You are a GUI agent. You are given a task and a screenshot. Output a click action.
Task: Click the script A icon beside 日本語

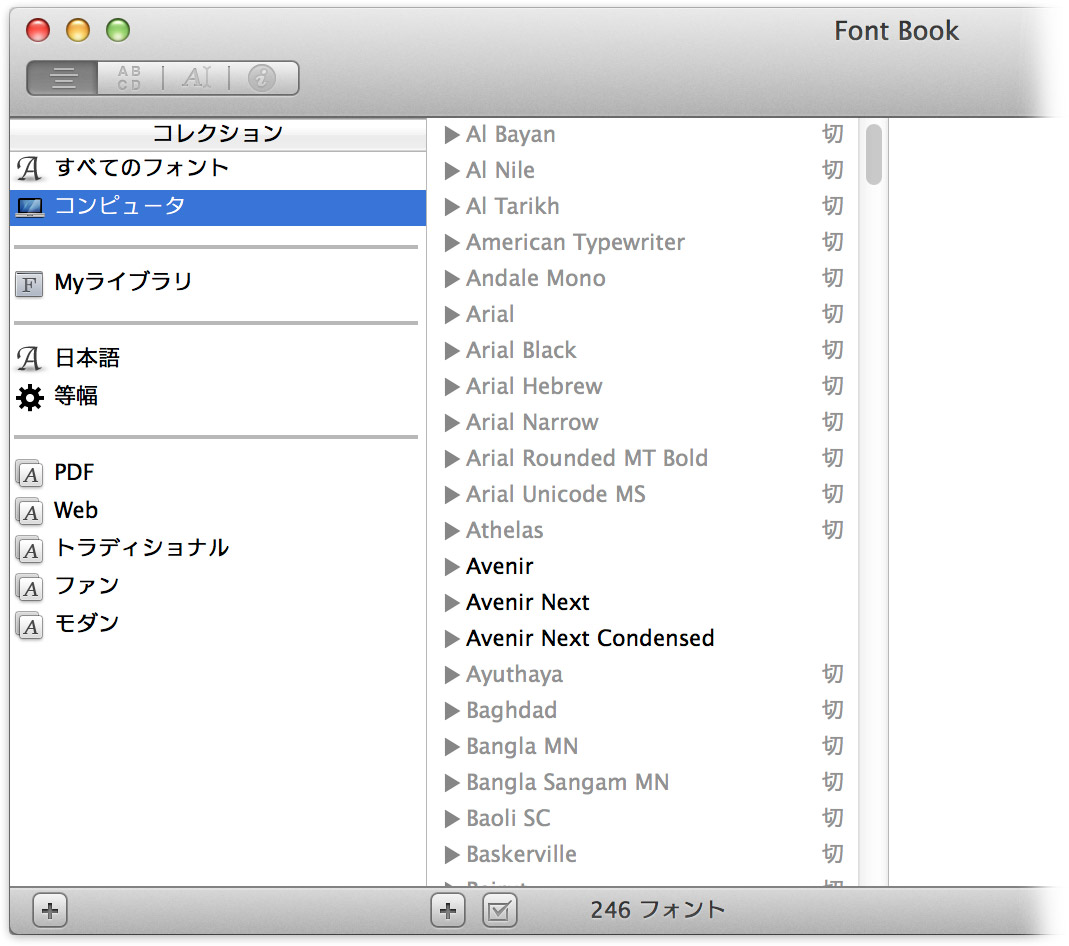point(29,358)
